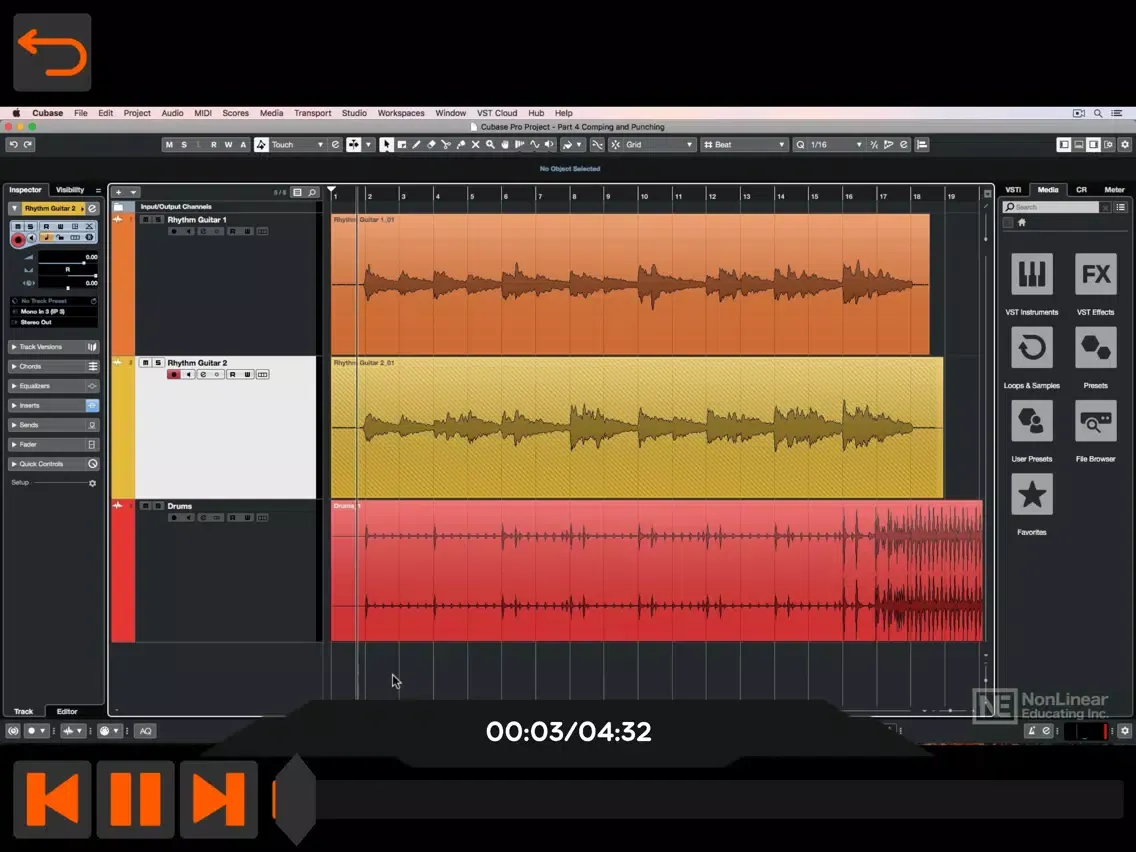Go to previous video button
Image resolution: width=1136 pixels, height=852 pixels.
pos(52,800)
